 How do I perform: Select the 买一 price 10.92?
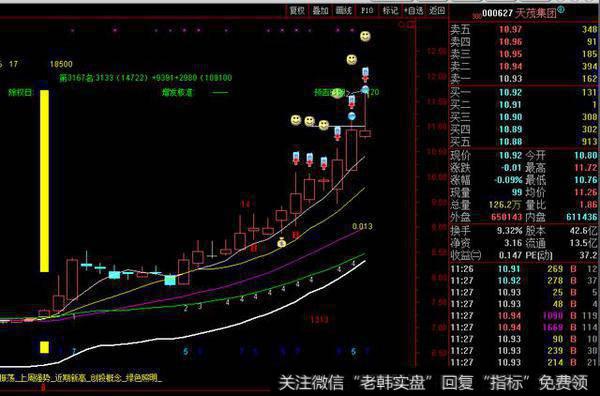coord(510,92)
